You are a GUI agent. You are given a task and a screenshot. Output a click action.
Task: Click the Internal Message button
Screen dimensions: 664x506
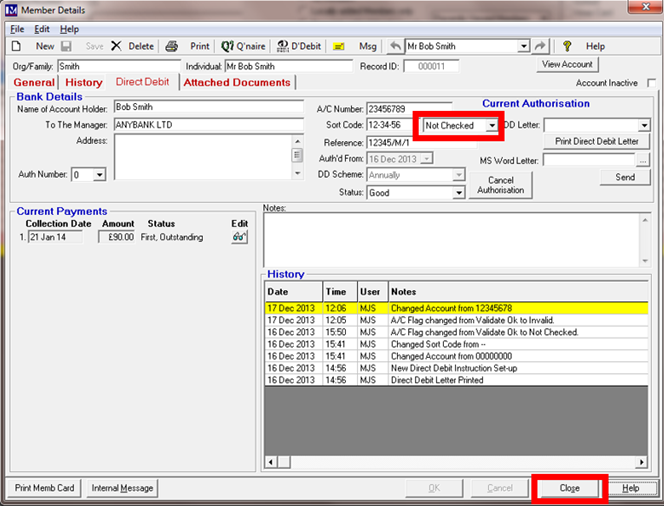click(122, 488)
